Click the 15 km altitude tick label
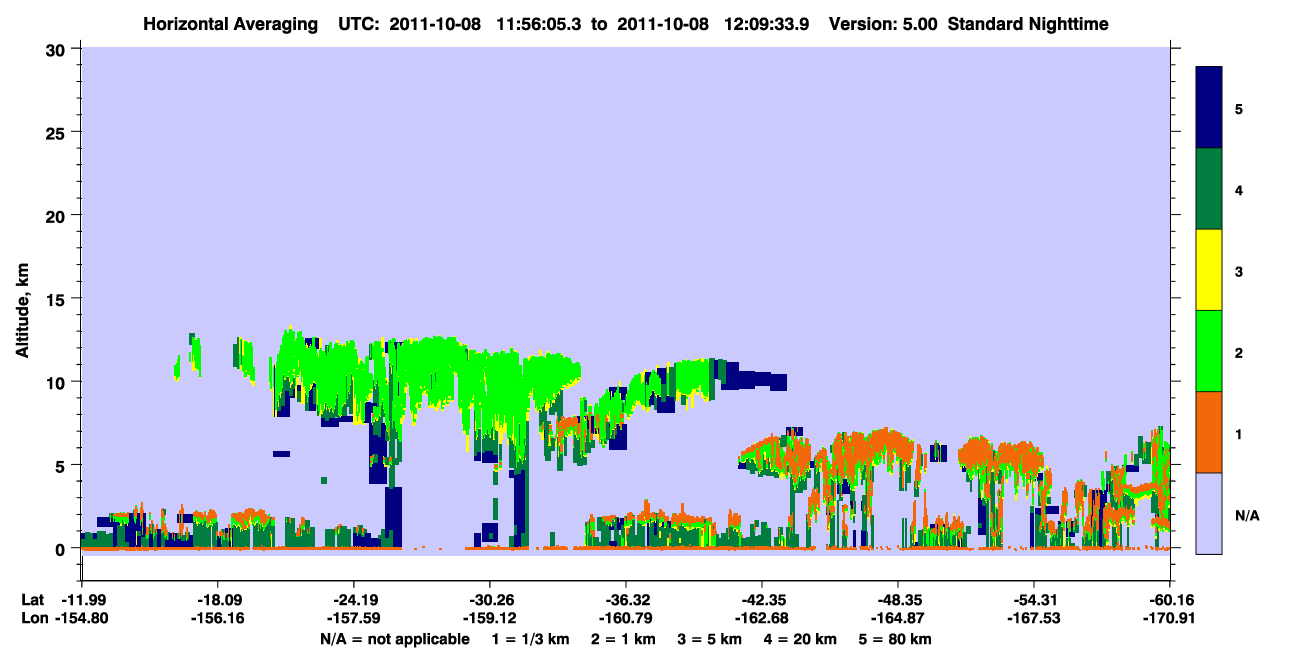Viewport: 1300px width, 667px height. (x=58, y=299)
